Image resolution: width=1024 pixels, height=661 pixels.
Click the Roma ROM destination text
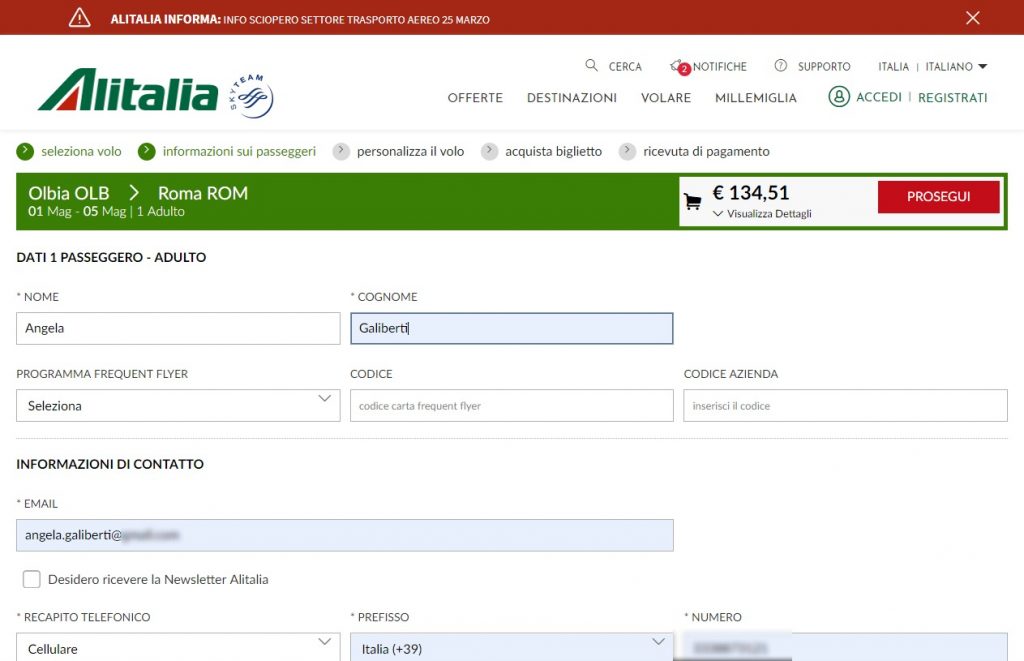[203, 193]
